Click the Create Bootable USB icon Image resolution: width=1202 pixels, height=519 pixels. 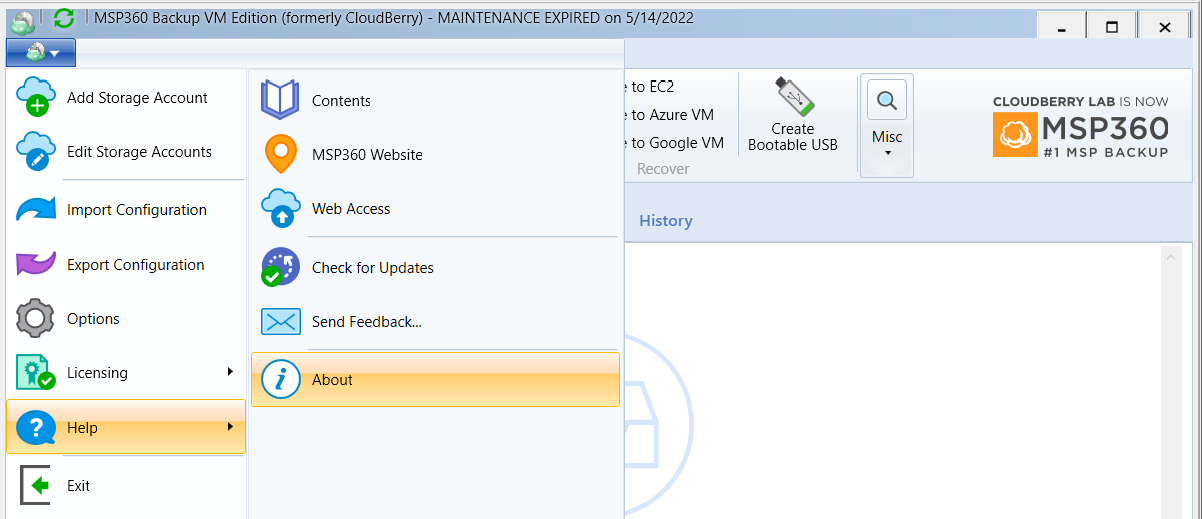tap(794, 96)
